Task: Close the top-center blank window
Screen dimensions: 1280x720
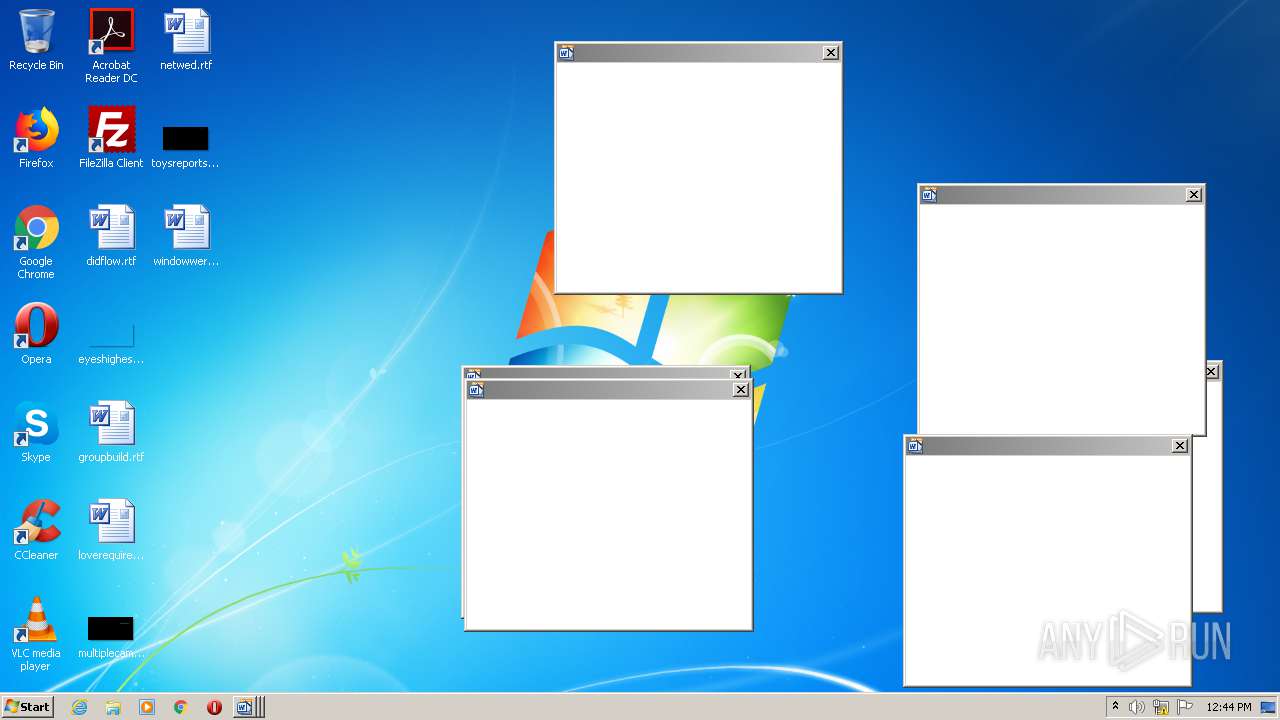Action: [x=831, y=53]
